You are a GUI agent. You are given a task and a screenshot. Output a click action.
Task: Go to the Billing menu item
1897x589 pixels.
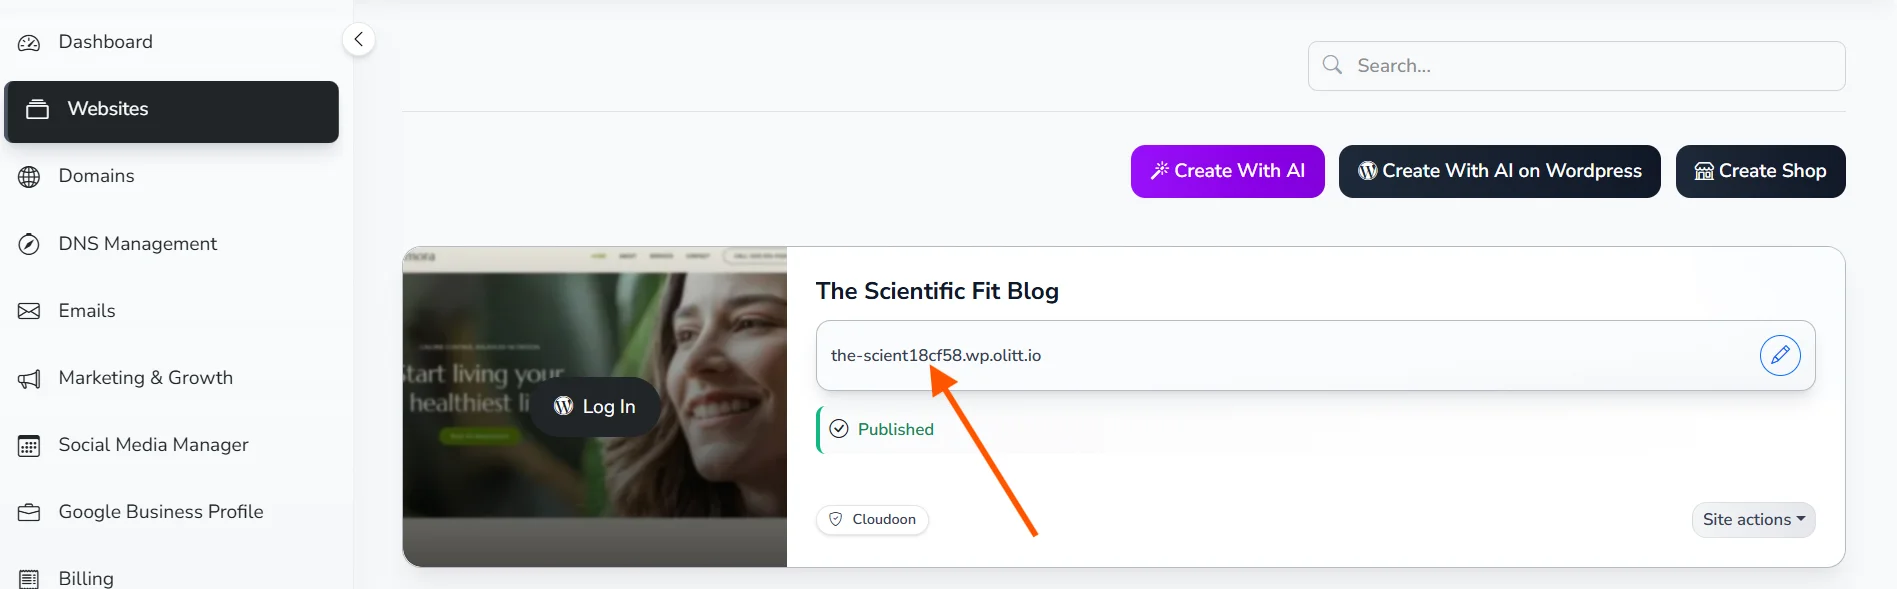point(86,578)
